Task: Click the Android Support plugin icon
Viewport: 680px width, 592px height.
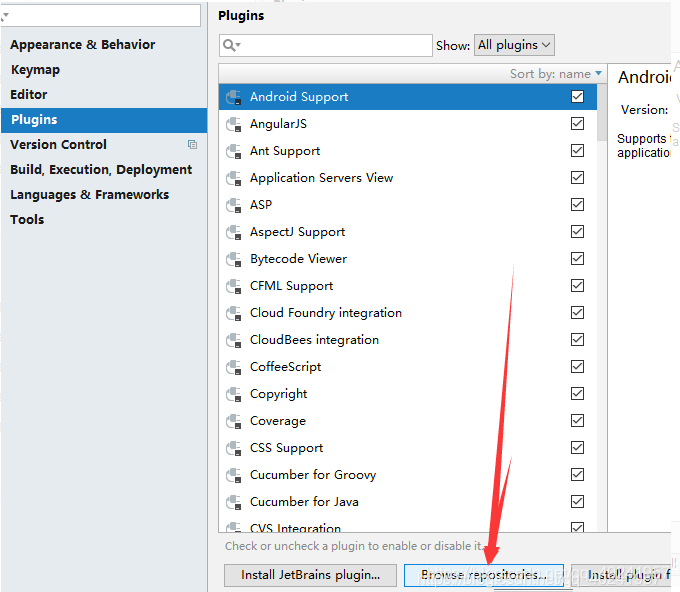Action: [234, 97]
